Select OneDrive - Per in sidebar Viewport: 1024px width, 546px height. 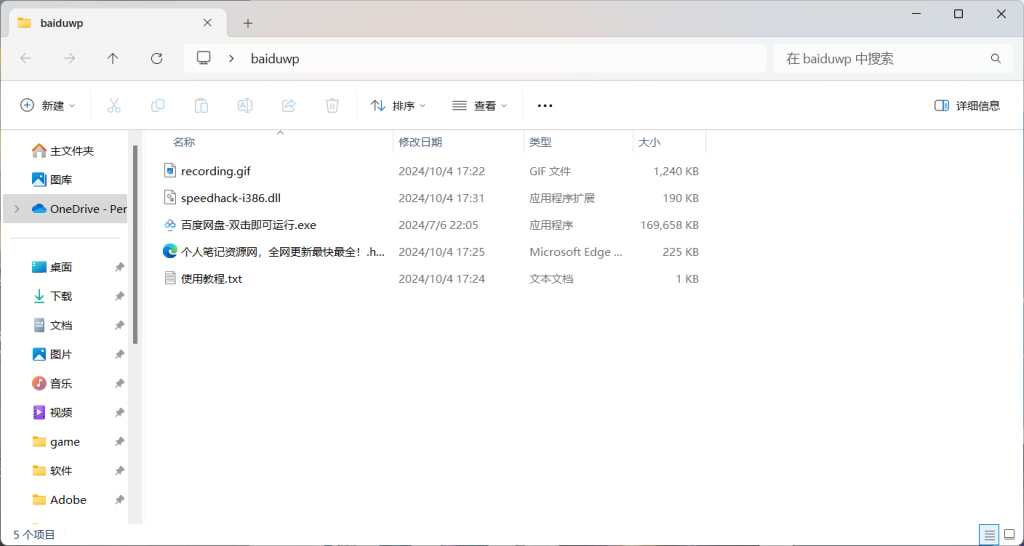tap(65, 209)
